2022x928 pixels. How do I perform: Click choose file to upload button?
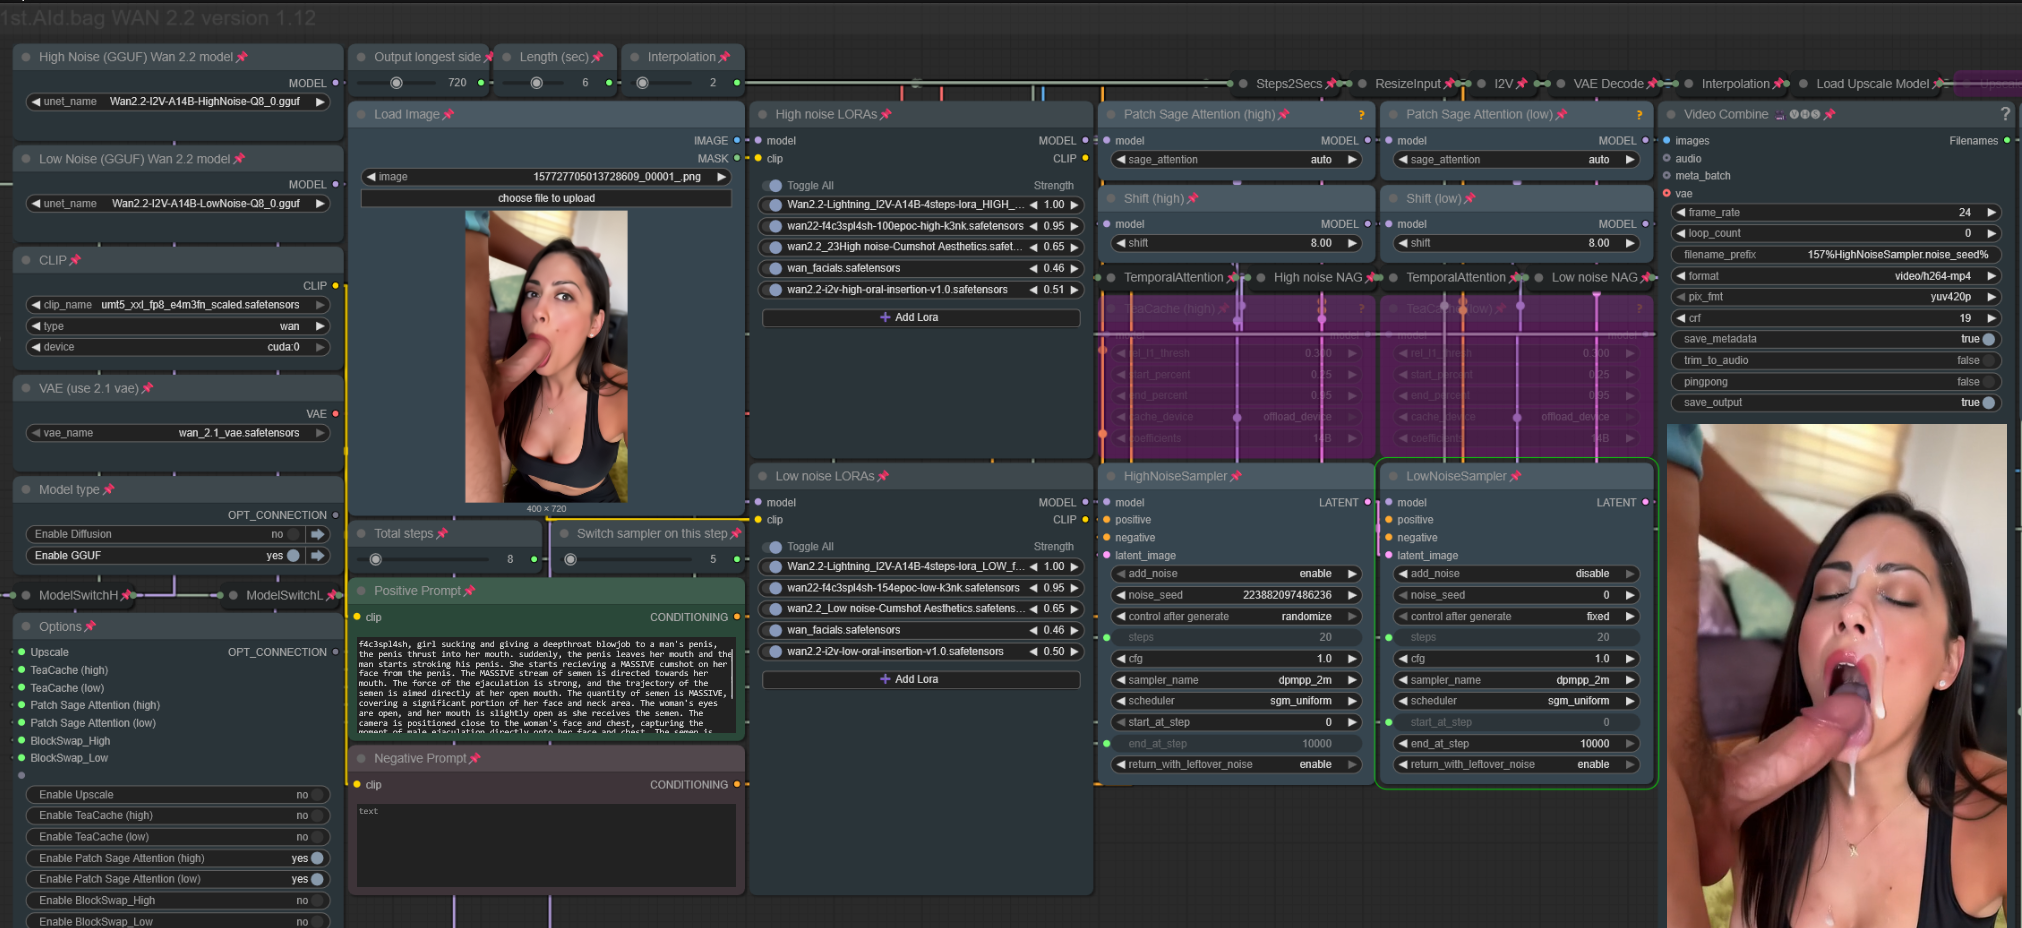[546, 198]
